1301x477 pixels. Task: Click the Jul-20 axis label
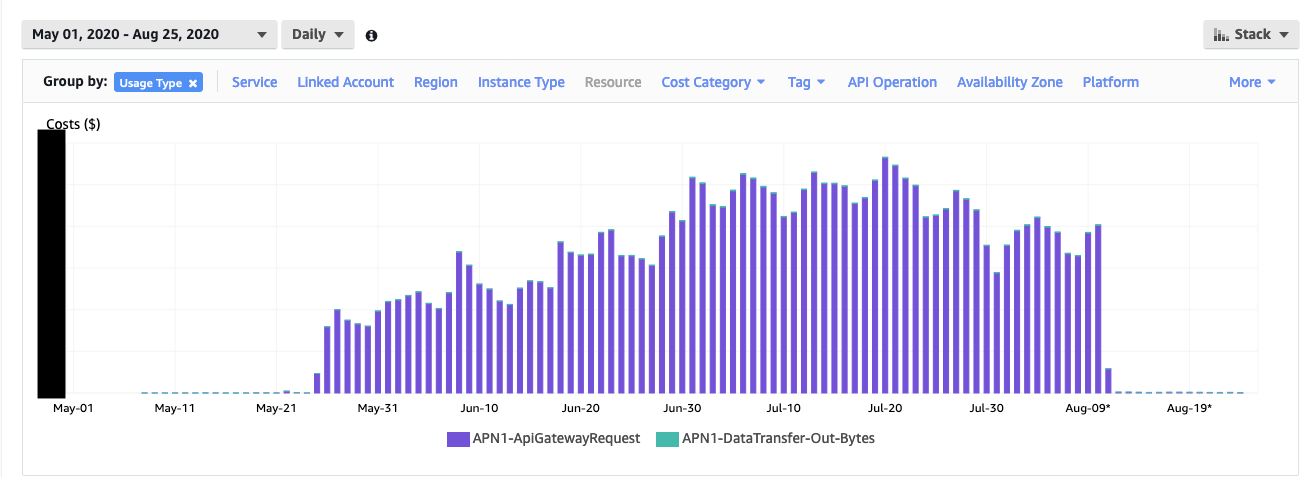(x=885, y=408)
